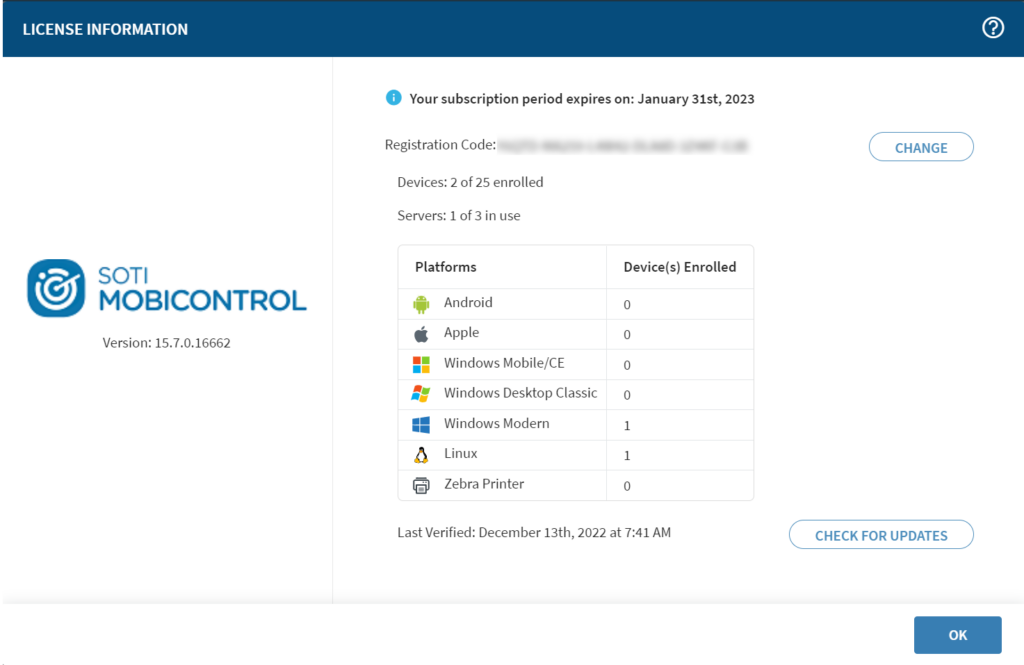Select the blurred registration code text

coord(622,146)
